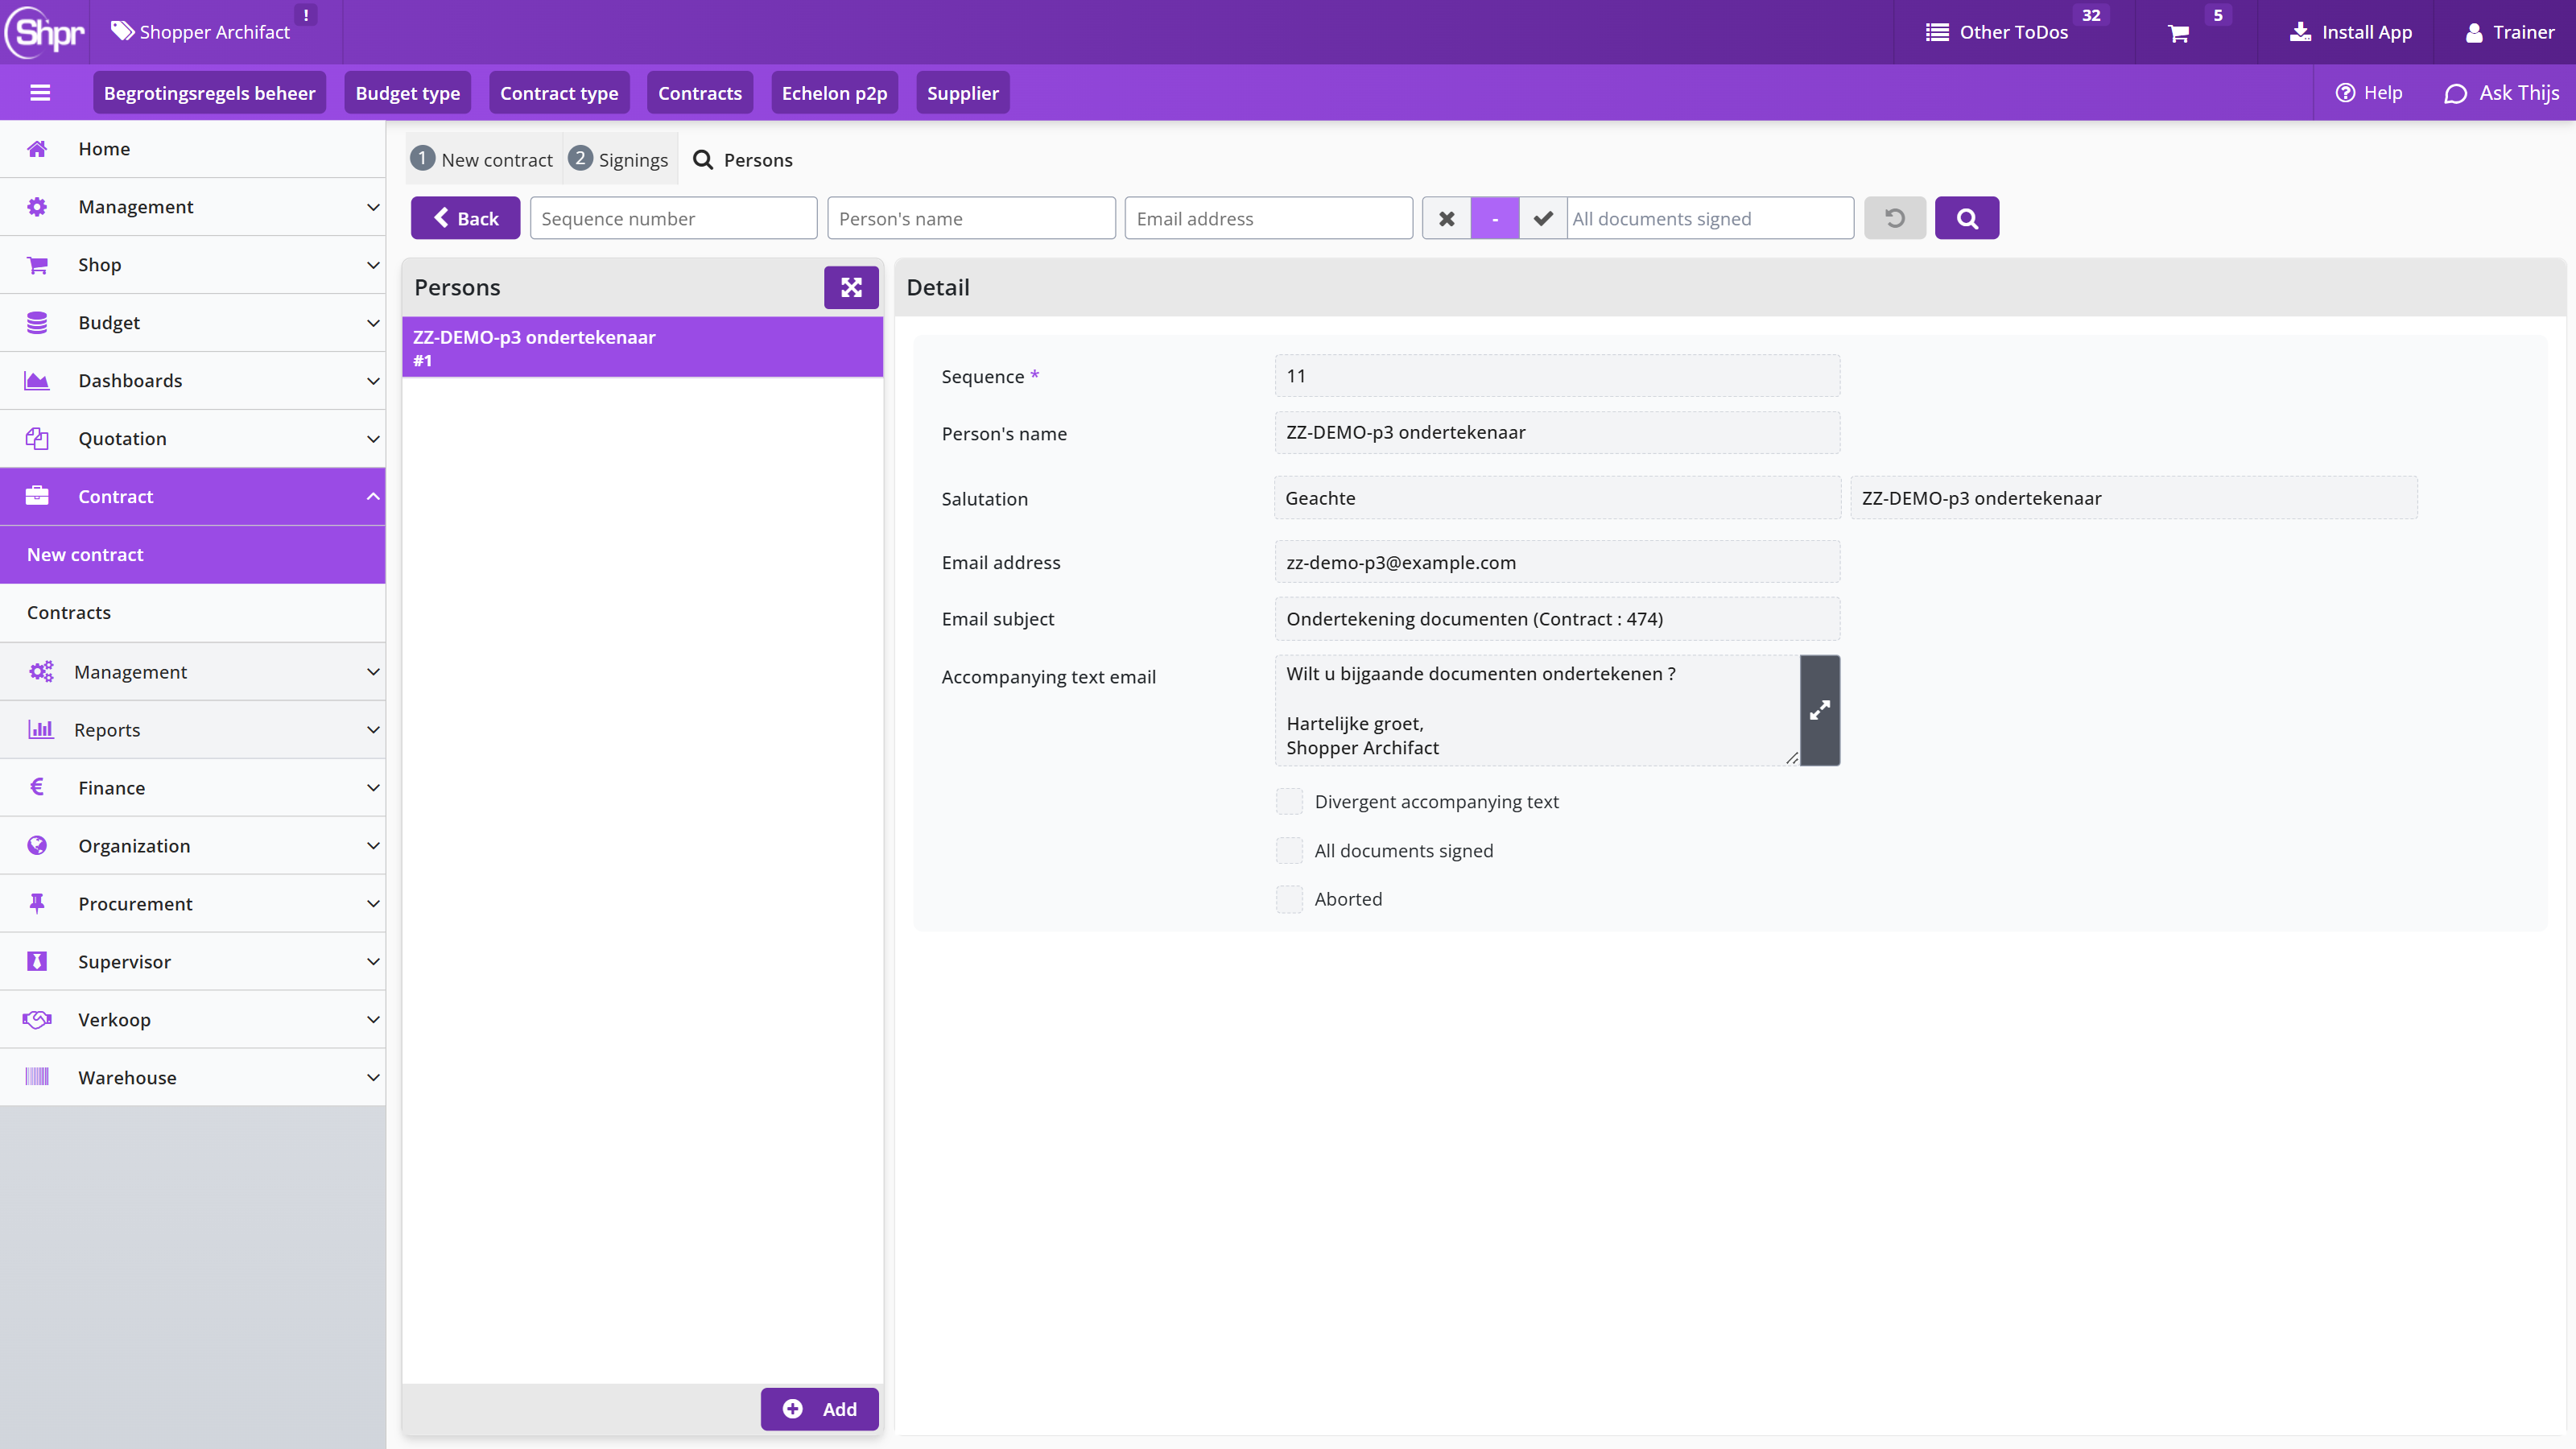Image resolution: width=2576 pixels, height=1449 pixels.
Task: Open the Contract type shortcut tab
Action: click(x=559, y=93)
